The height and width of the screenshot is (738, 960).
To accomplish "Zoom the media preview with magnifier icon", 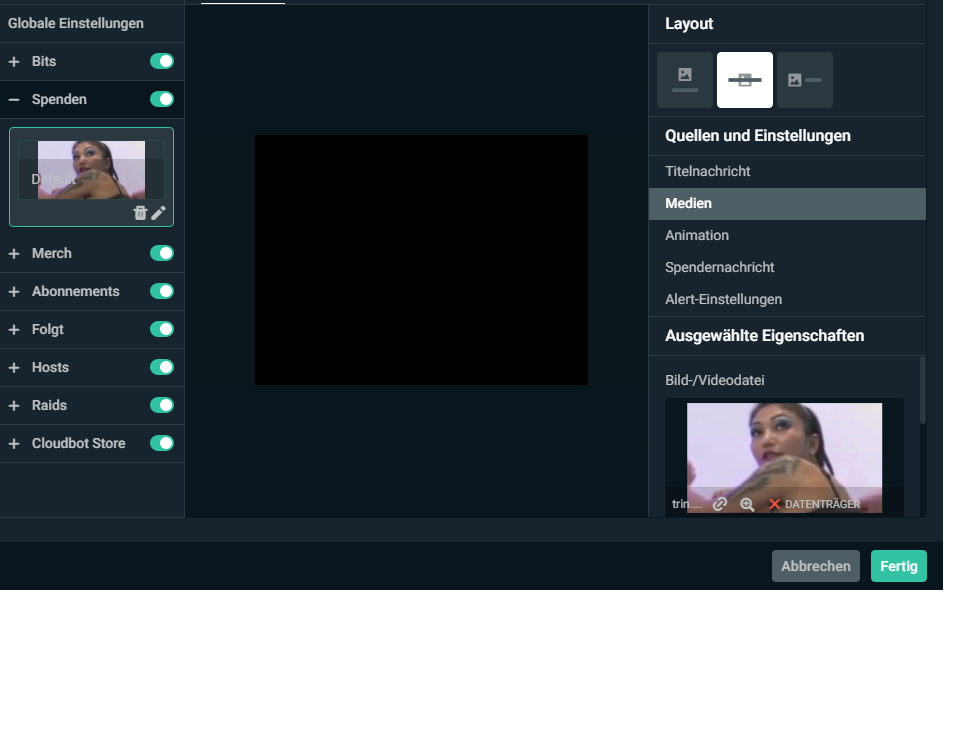I will click(747, 504).
